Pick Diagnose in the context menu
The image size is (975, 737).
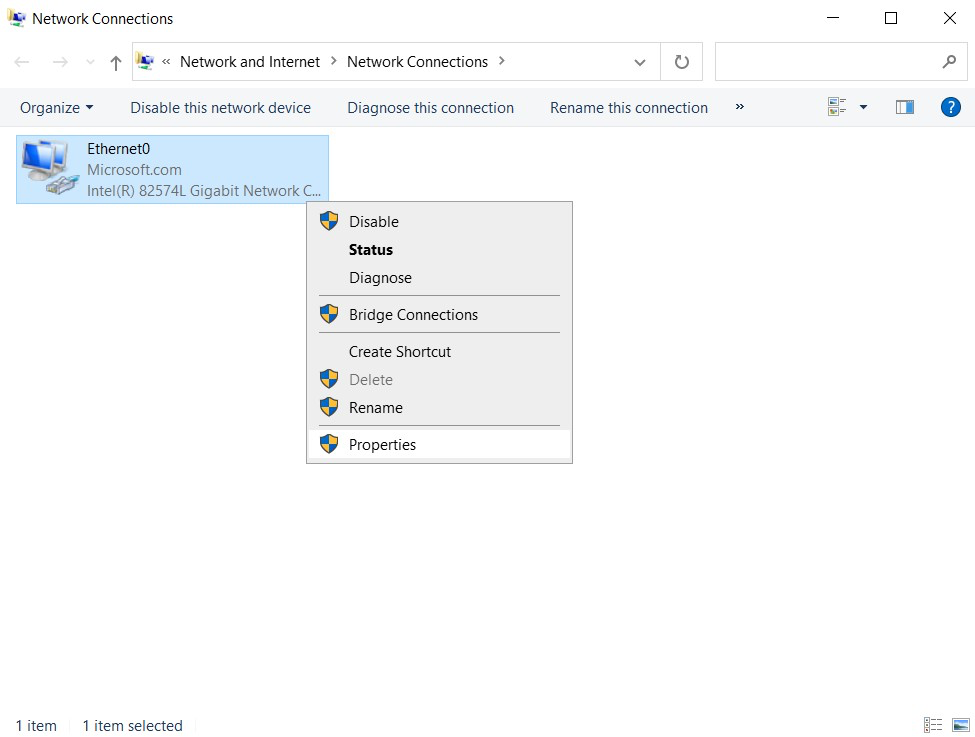tap(439, 277)
